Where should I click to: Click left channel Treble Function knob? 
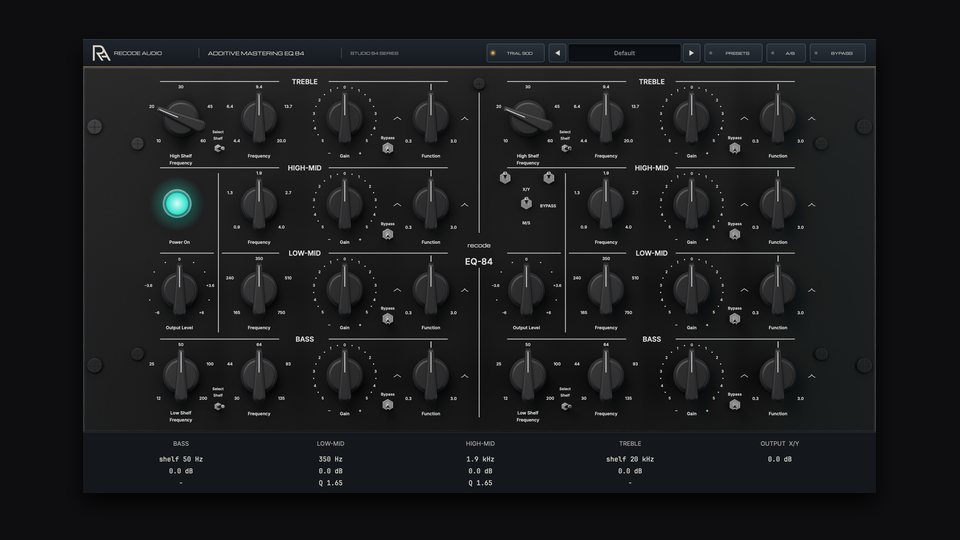pyautogui.click(x=430, y=118)
